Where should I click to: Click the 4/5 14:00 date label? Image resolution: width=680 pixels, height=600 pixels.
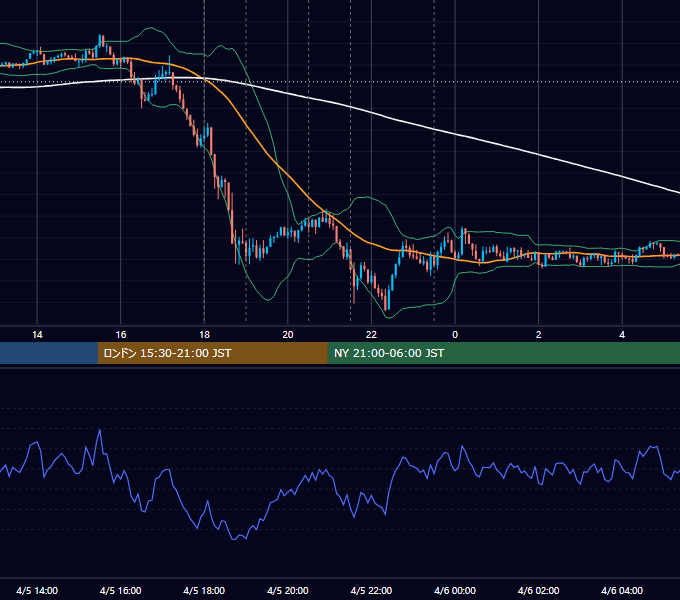tap(37, 590)
